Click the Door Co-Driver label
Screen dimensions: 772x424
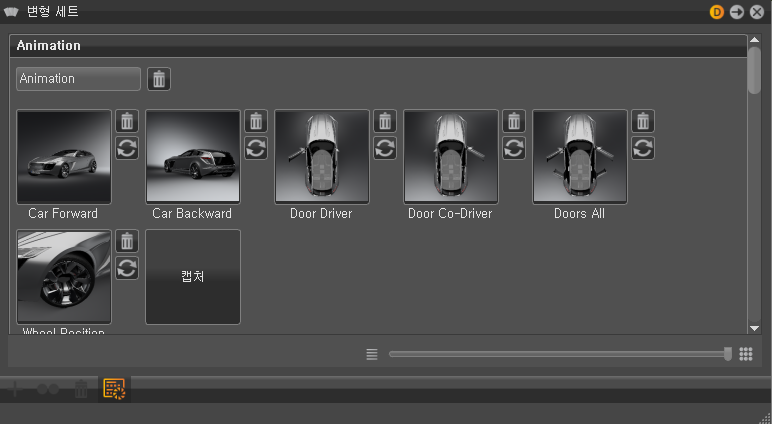click(450, 214)
